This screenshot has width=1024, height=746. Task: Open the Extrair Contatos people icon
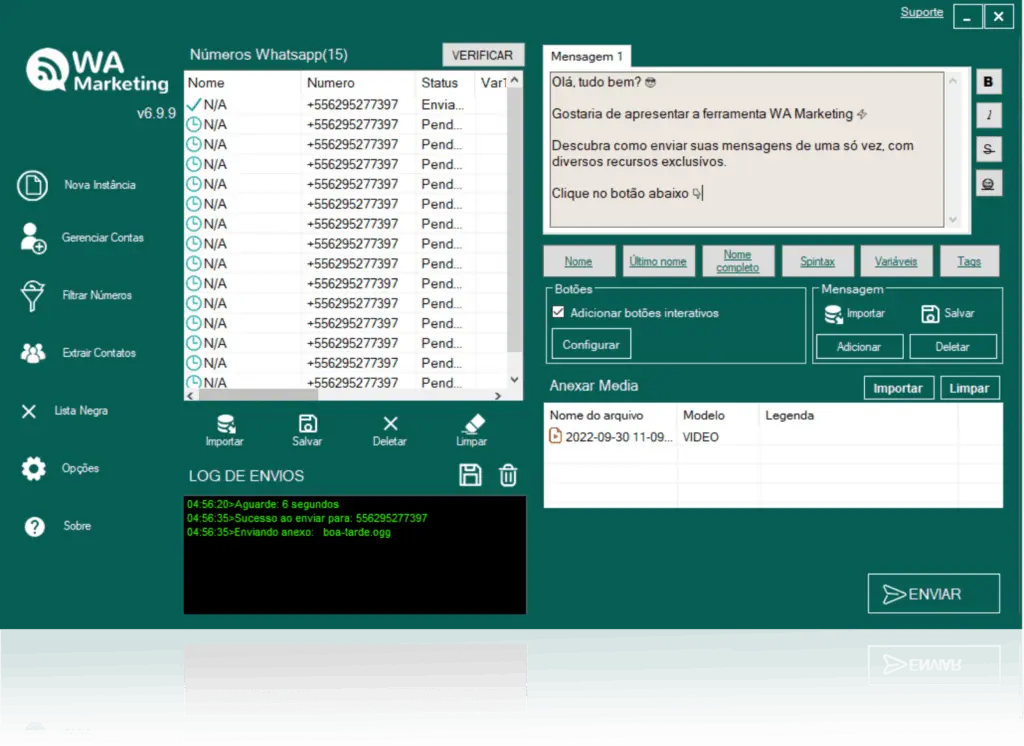click(x=33, y=353)
